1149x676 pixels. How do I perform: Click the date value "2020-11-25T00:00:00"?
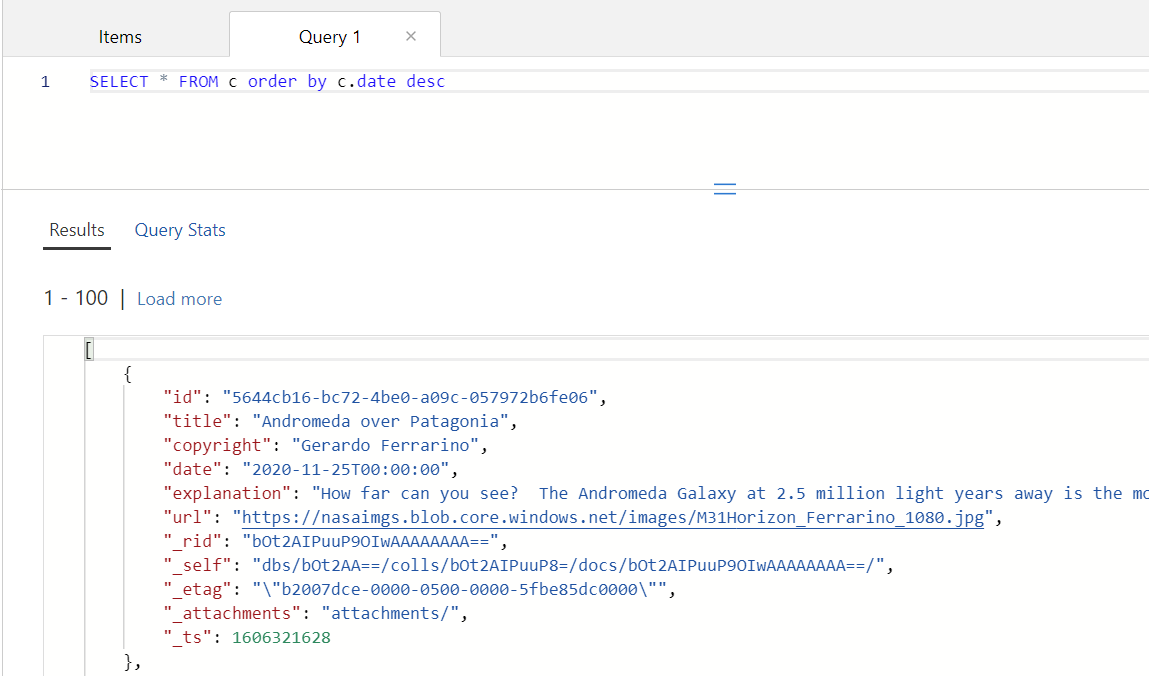point(346,469)
